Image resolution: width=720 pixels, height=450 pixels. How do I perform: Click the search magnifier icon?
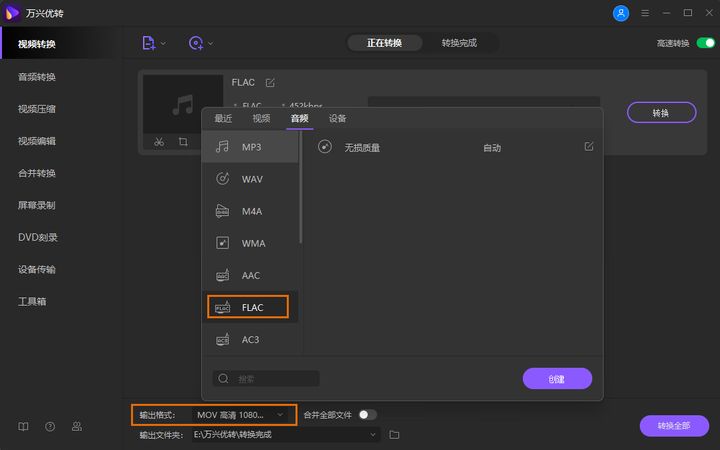click(x=224, y=378)
